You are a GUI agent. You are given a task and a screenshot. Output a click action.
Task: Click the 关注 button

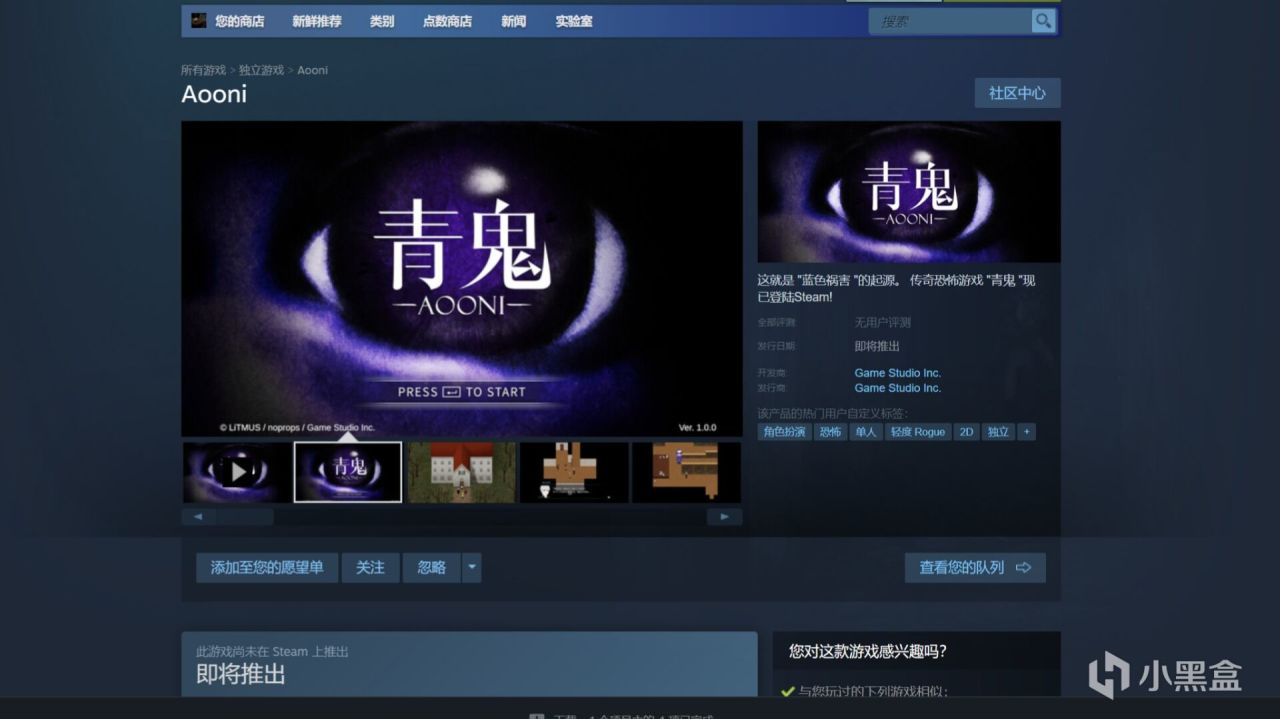pos(370,567)
